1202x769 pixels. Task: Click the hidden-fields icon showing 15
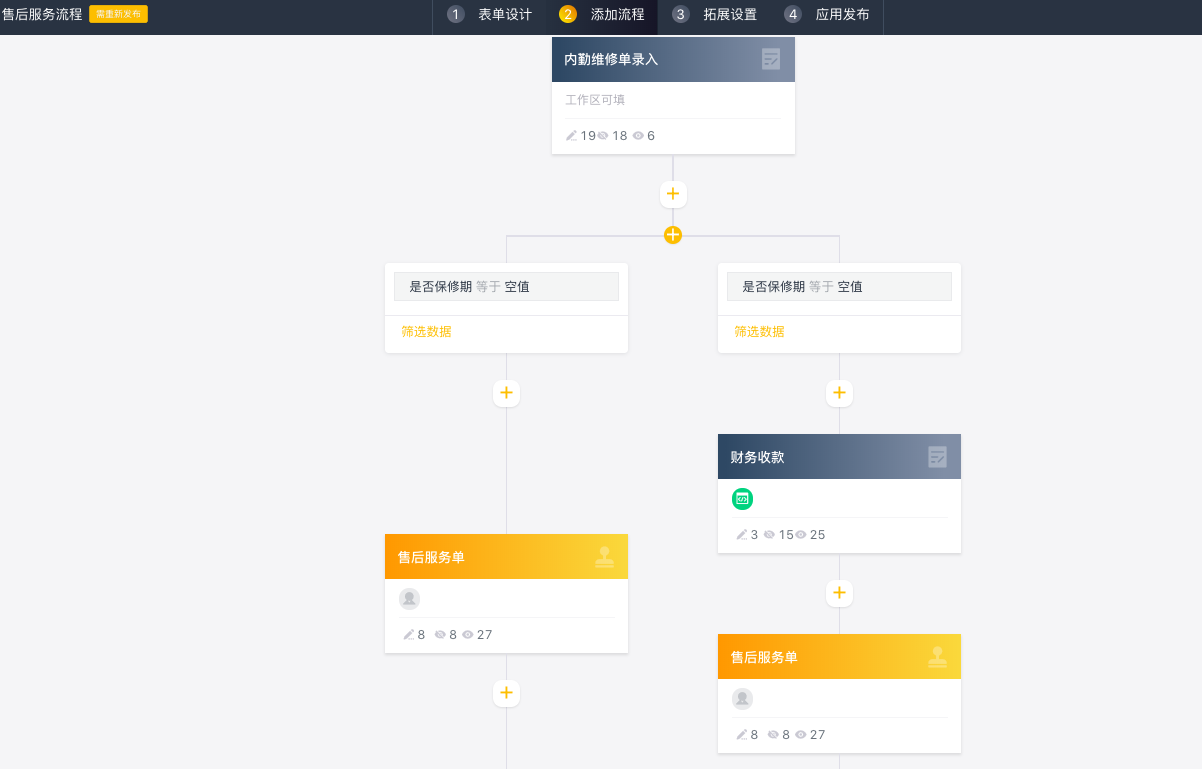[769, 535]
